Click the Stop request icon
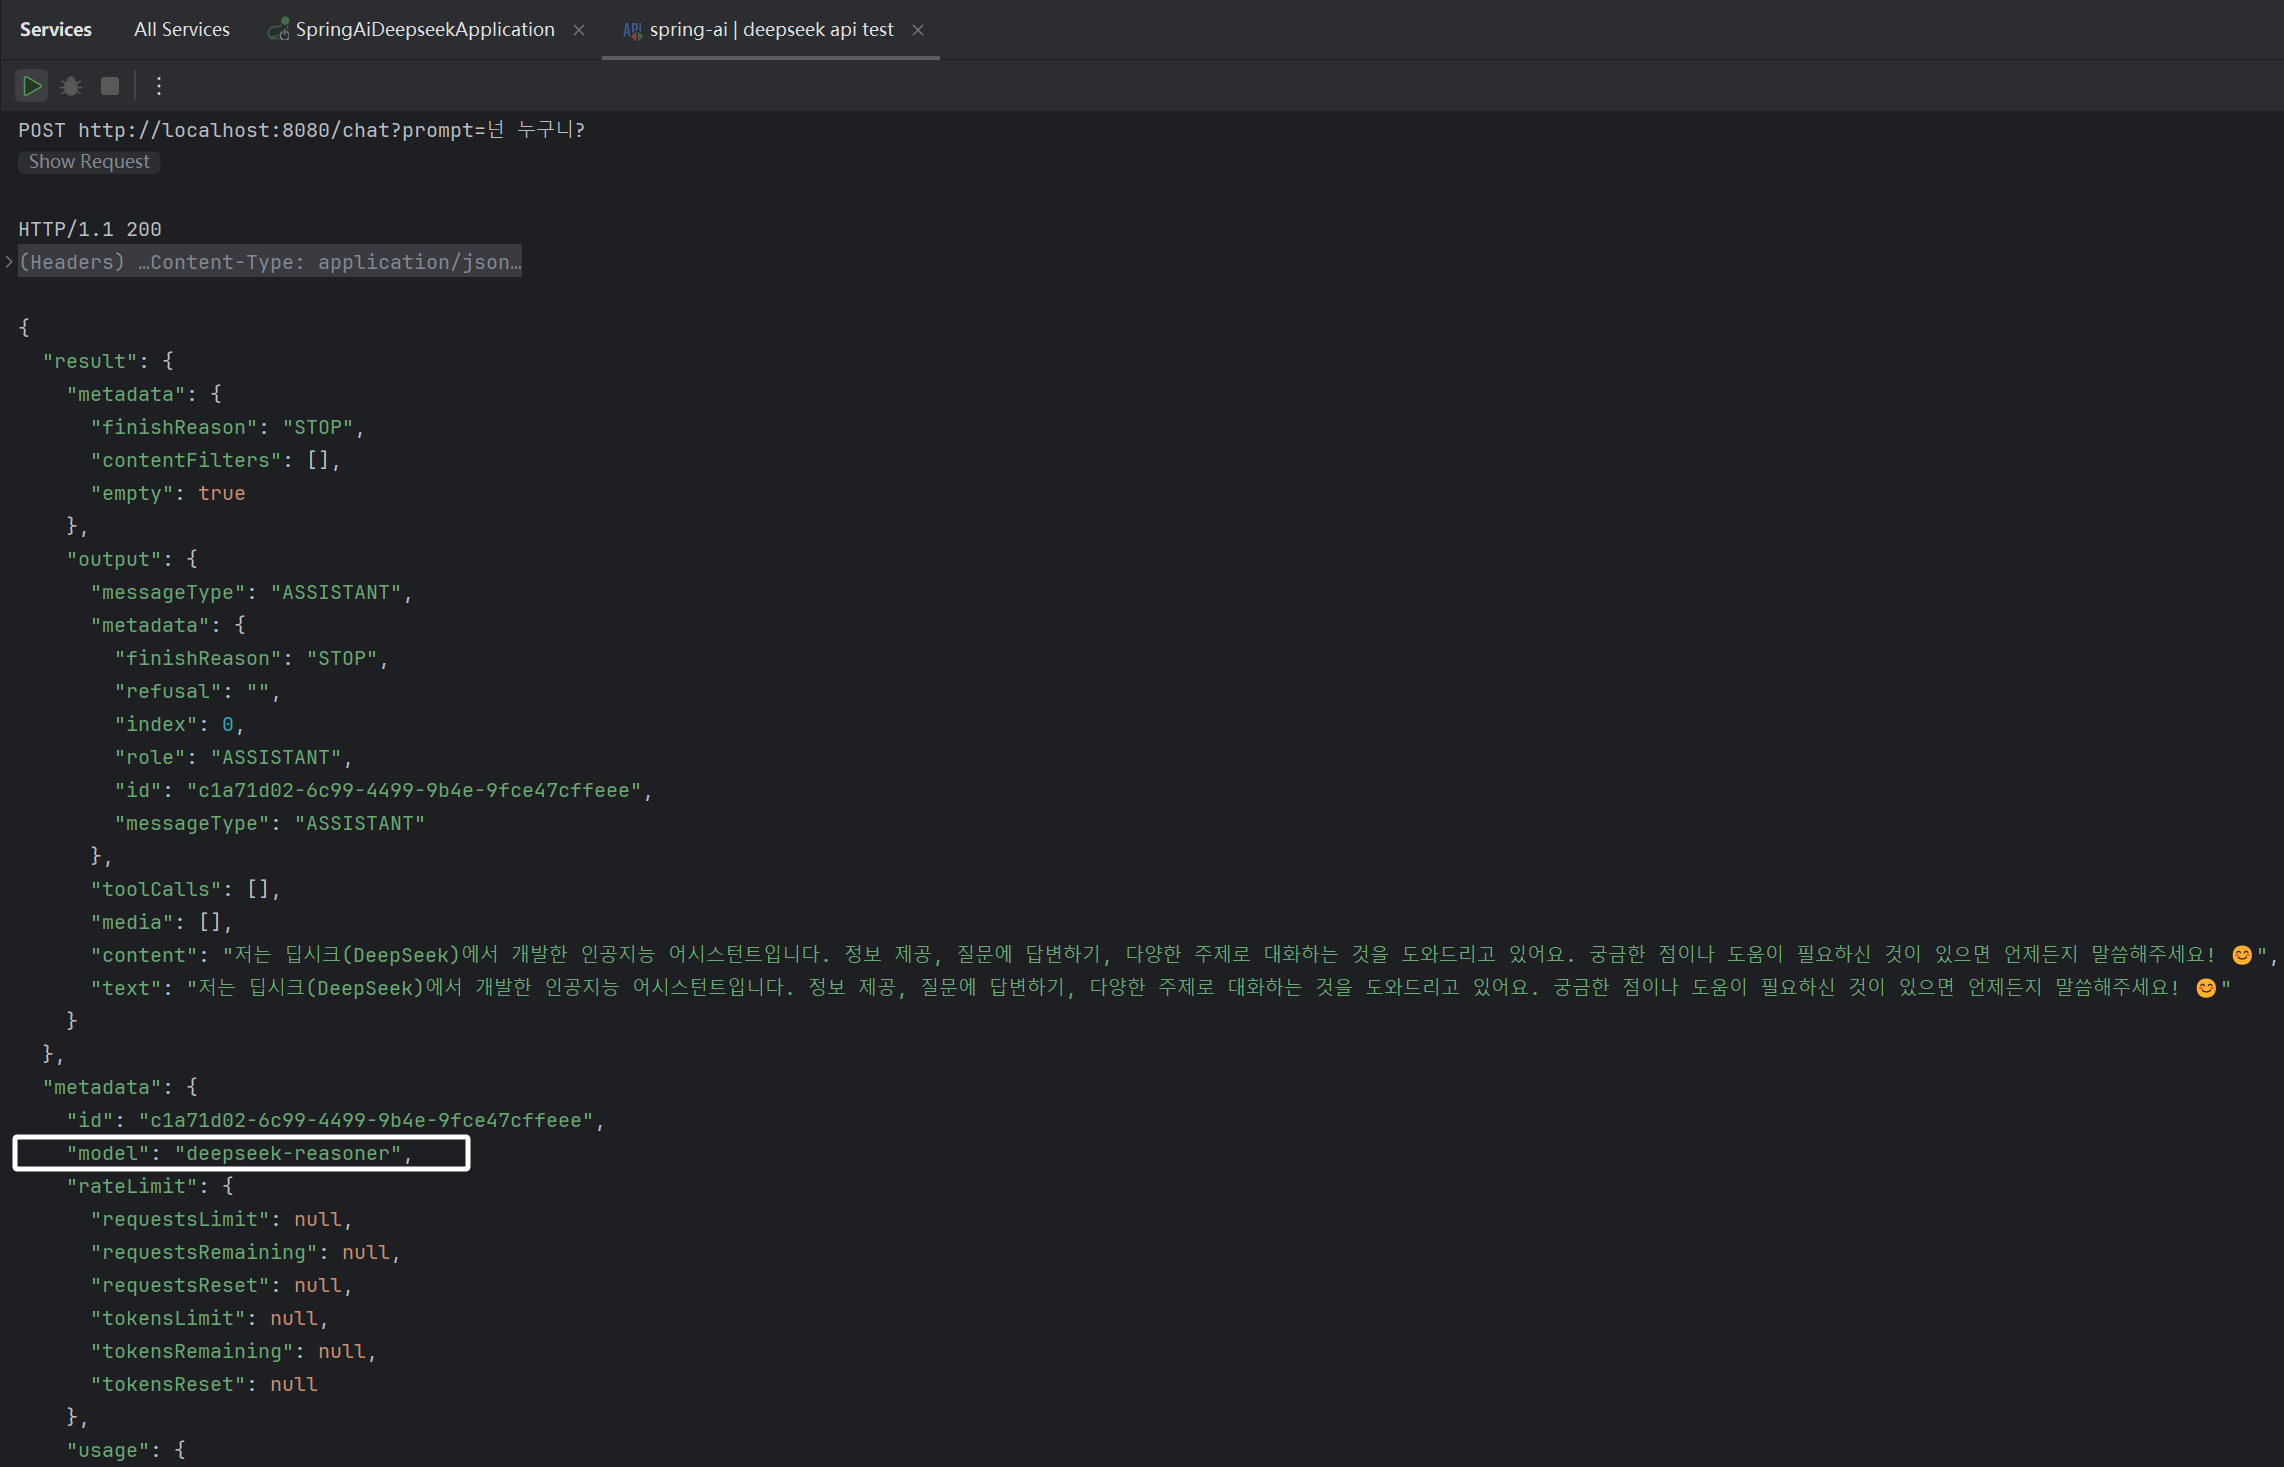2284x1467 pixels. tap(108, 83)
